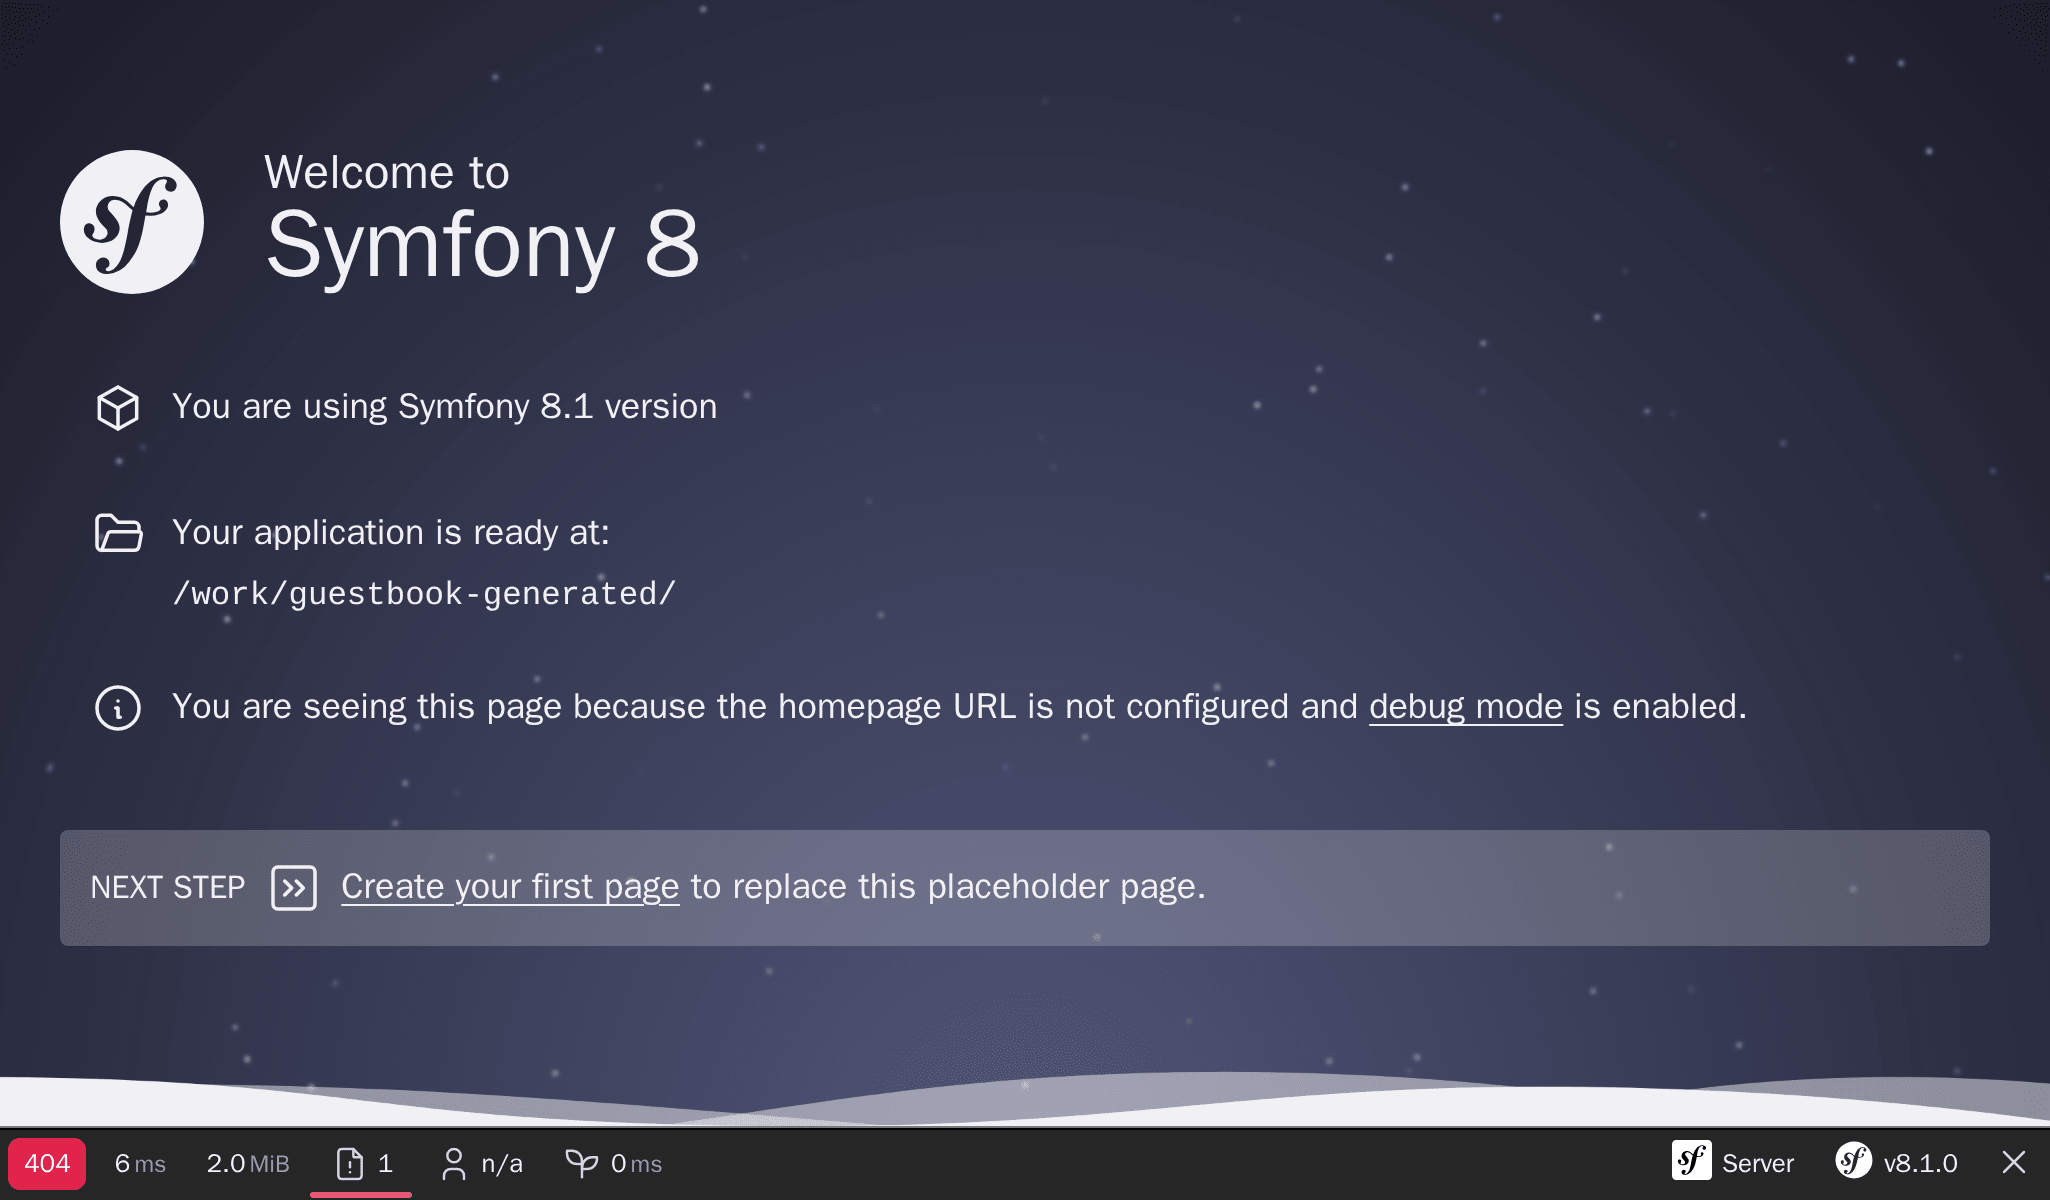Open the logs panel icon showing 1 error
2050x1200 pixels.
pyautogui.click(x=350, y=1164)
